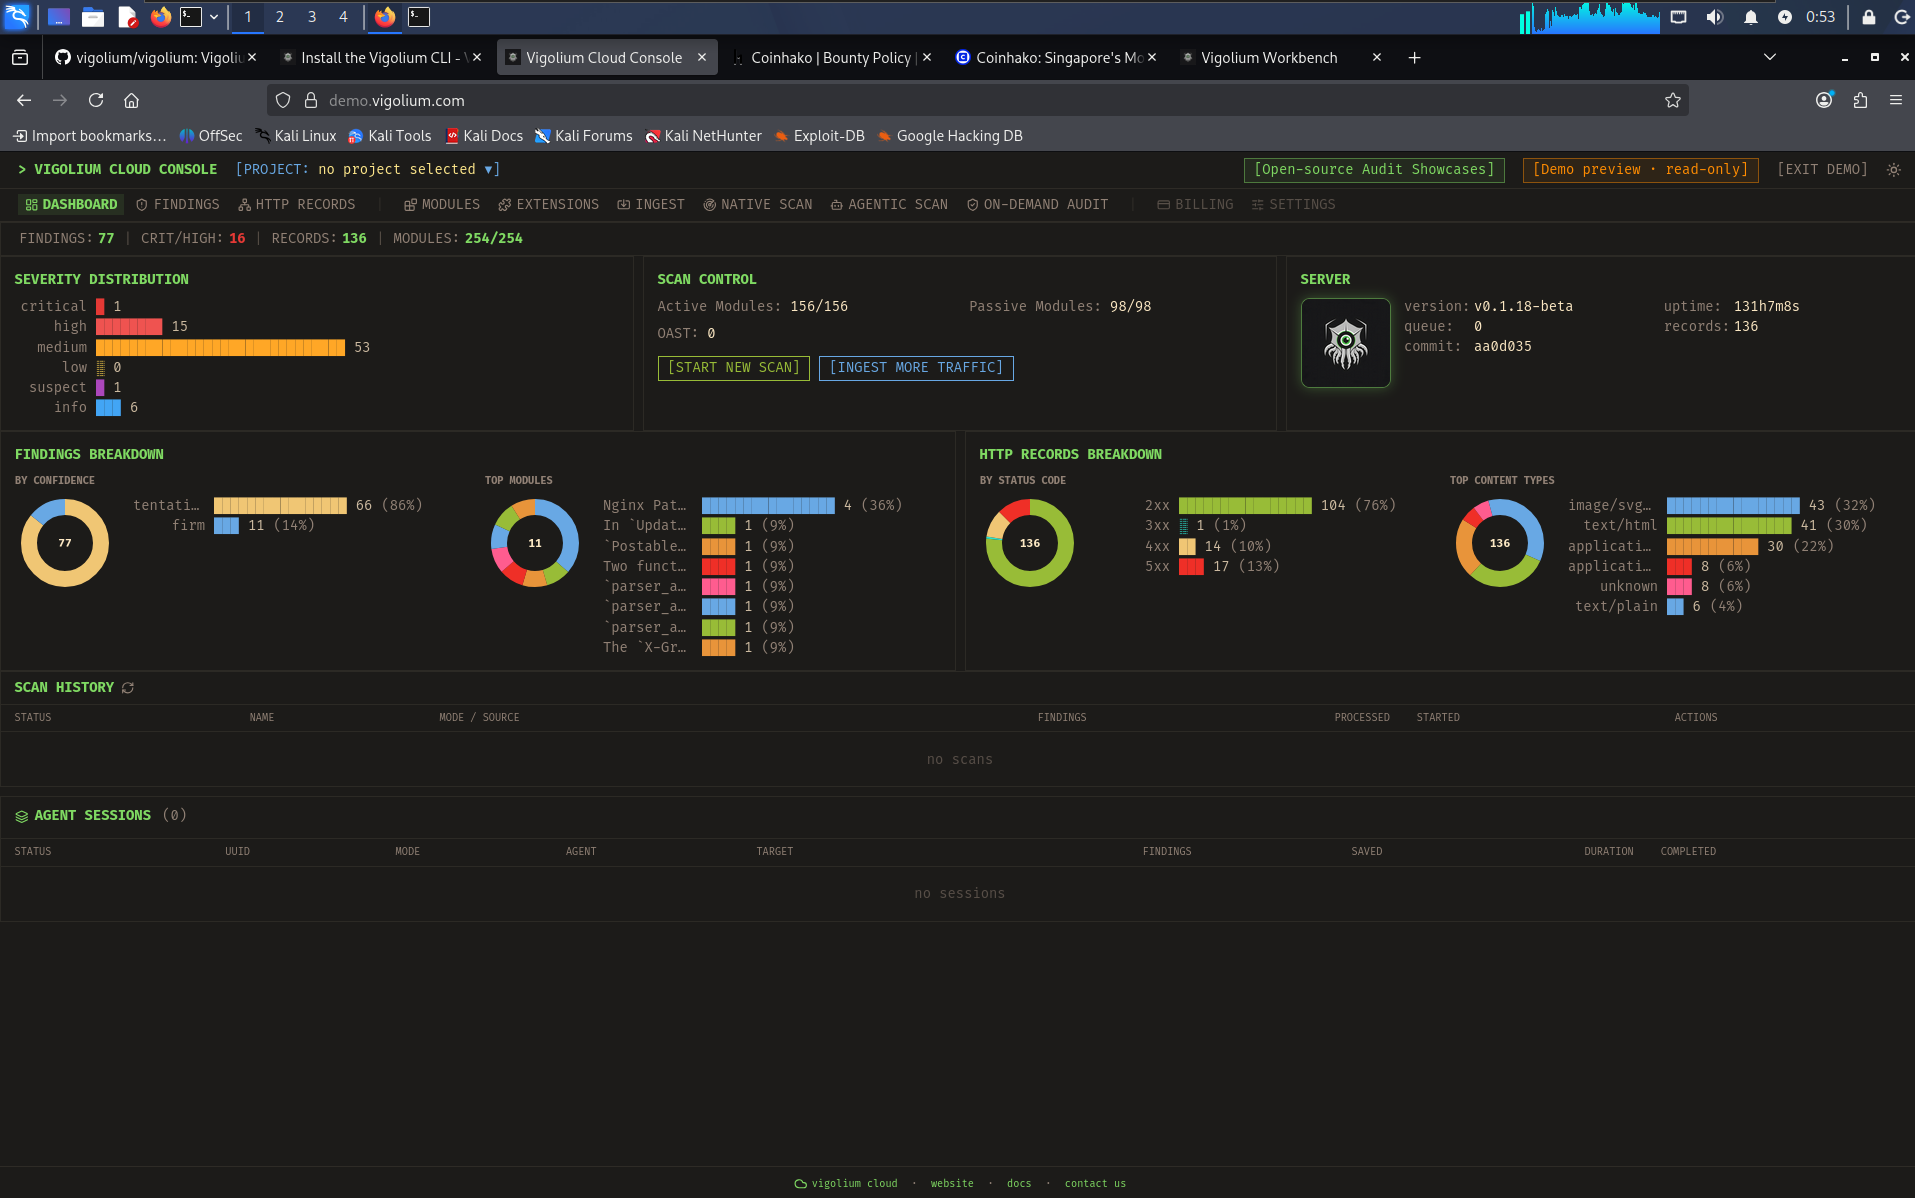
Task: Switch to Coinhako Bounty Policy tab
Action: click(x=831, y=58)
